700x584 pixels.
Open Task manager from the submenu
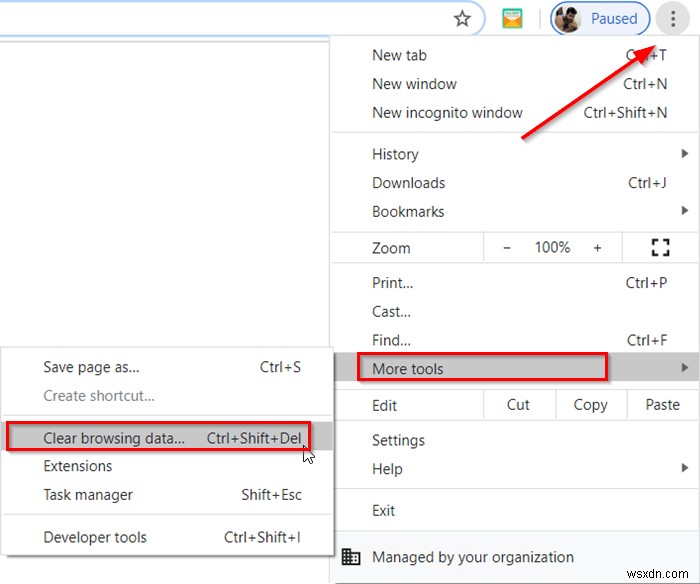168,495
